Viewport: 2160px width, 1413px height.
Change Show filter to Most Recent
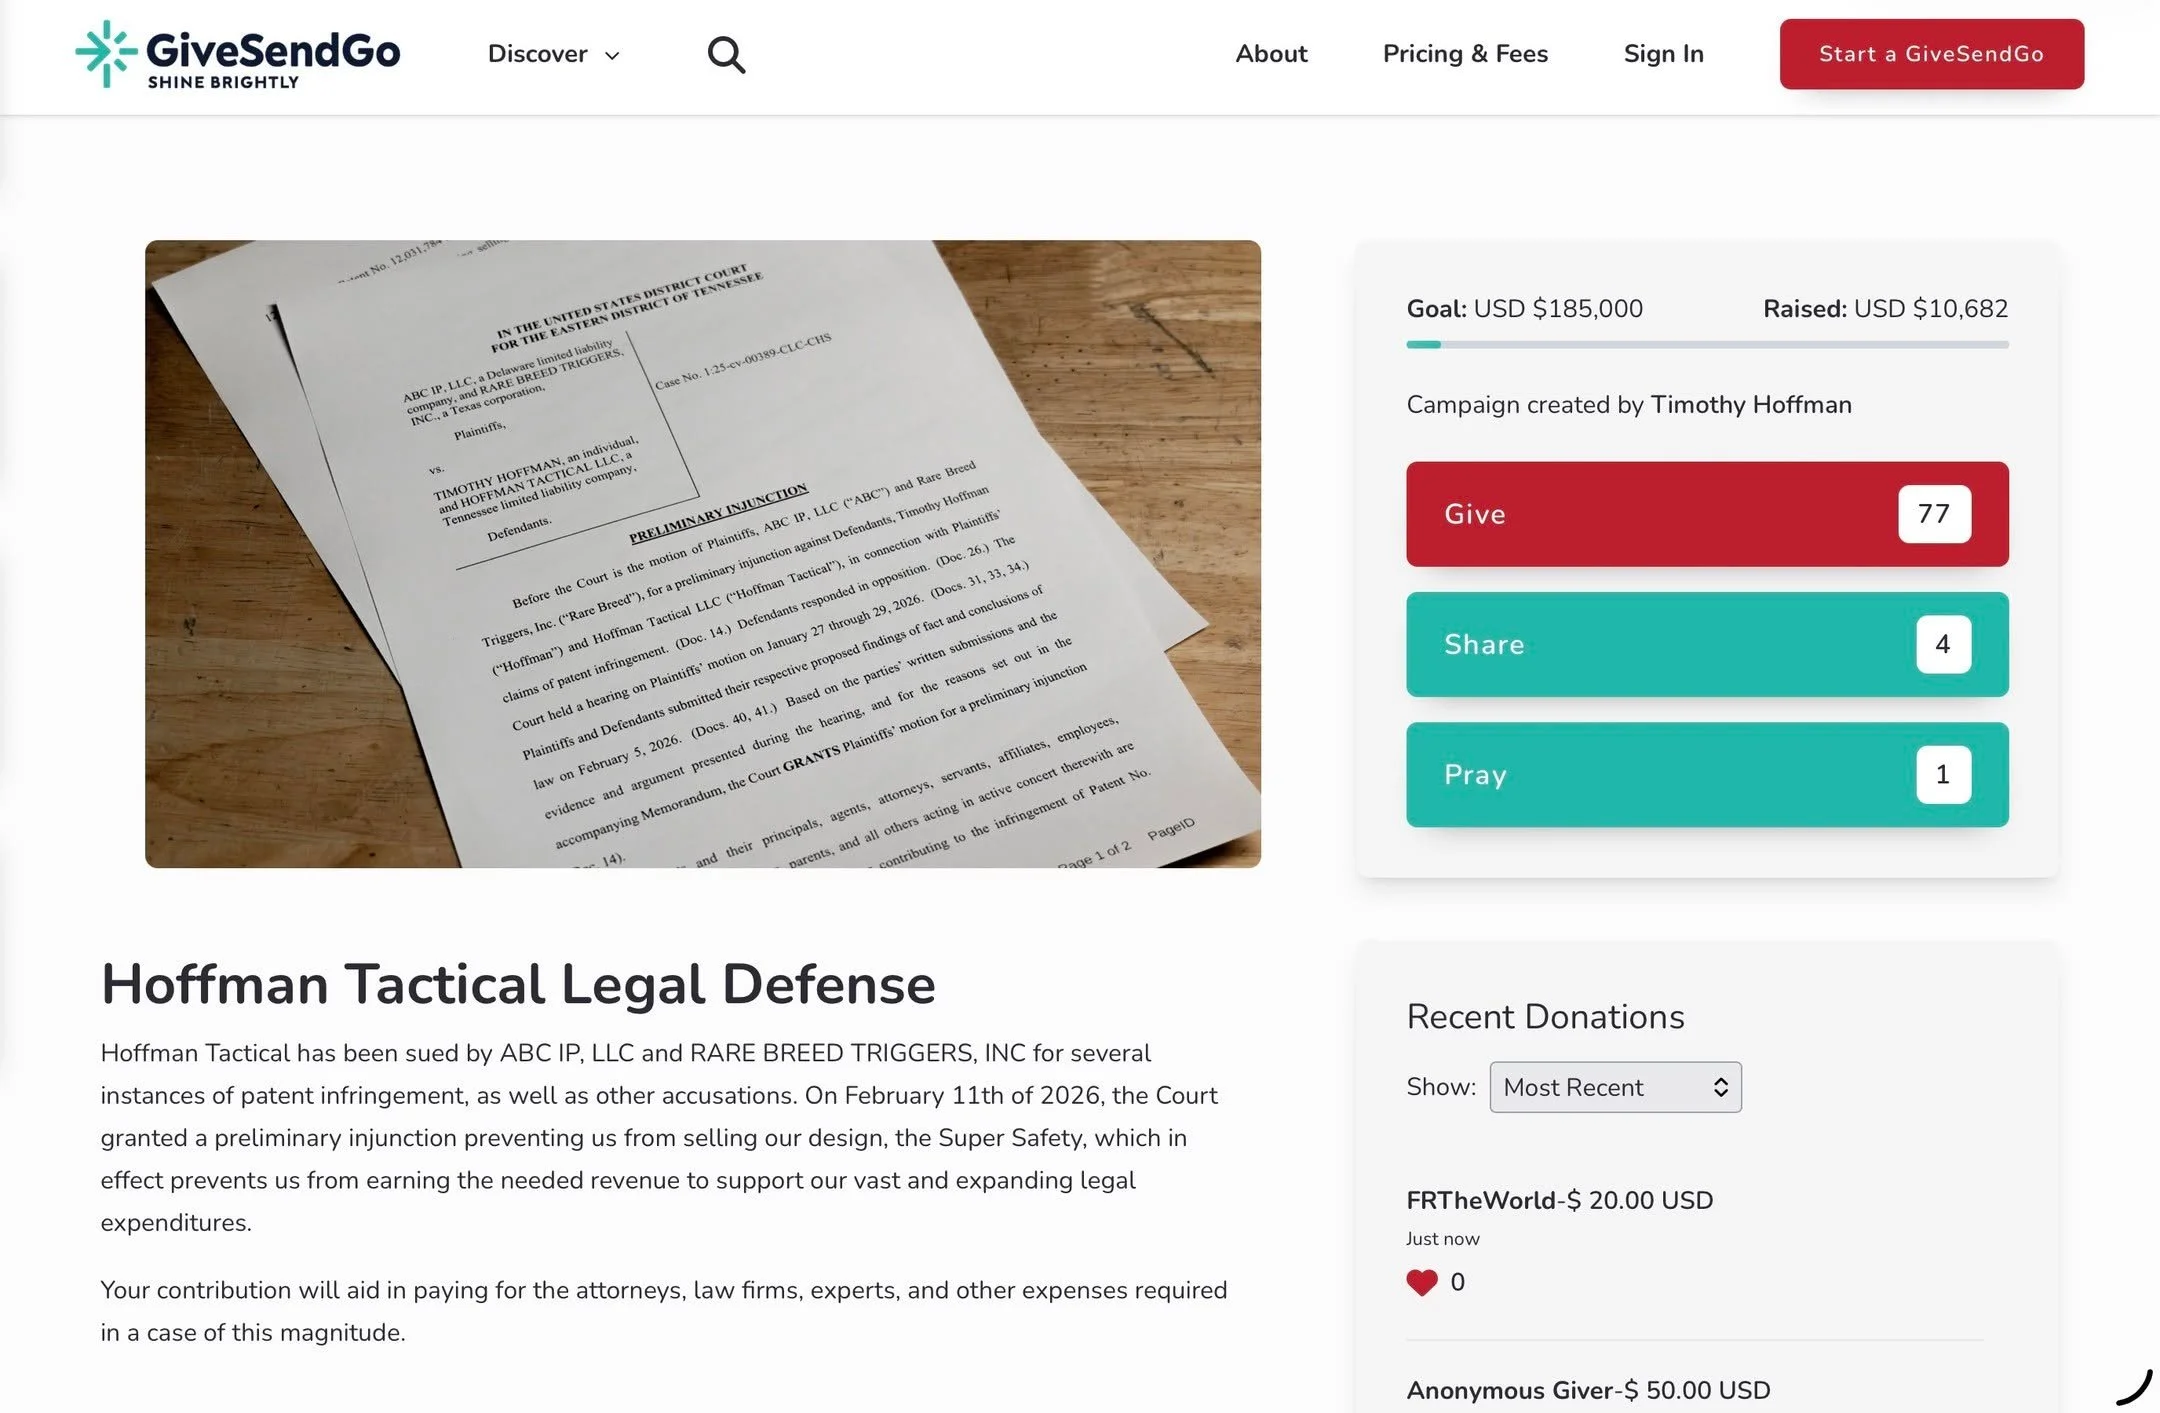pos(1615,1087)
